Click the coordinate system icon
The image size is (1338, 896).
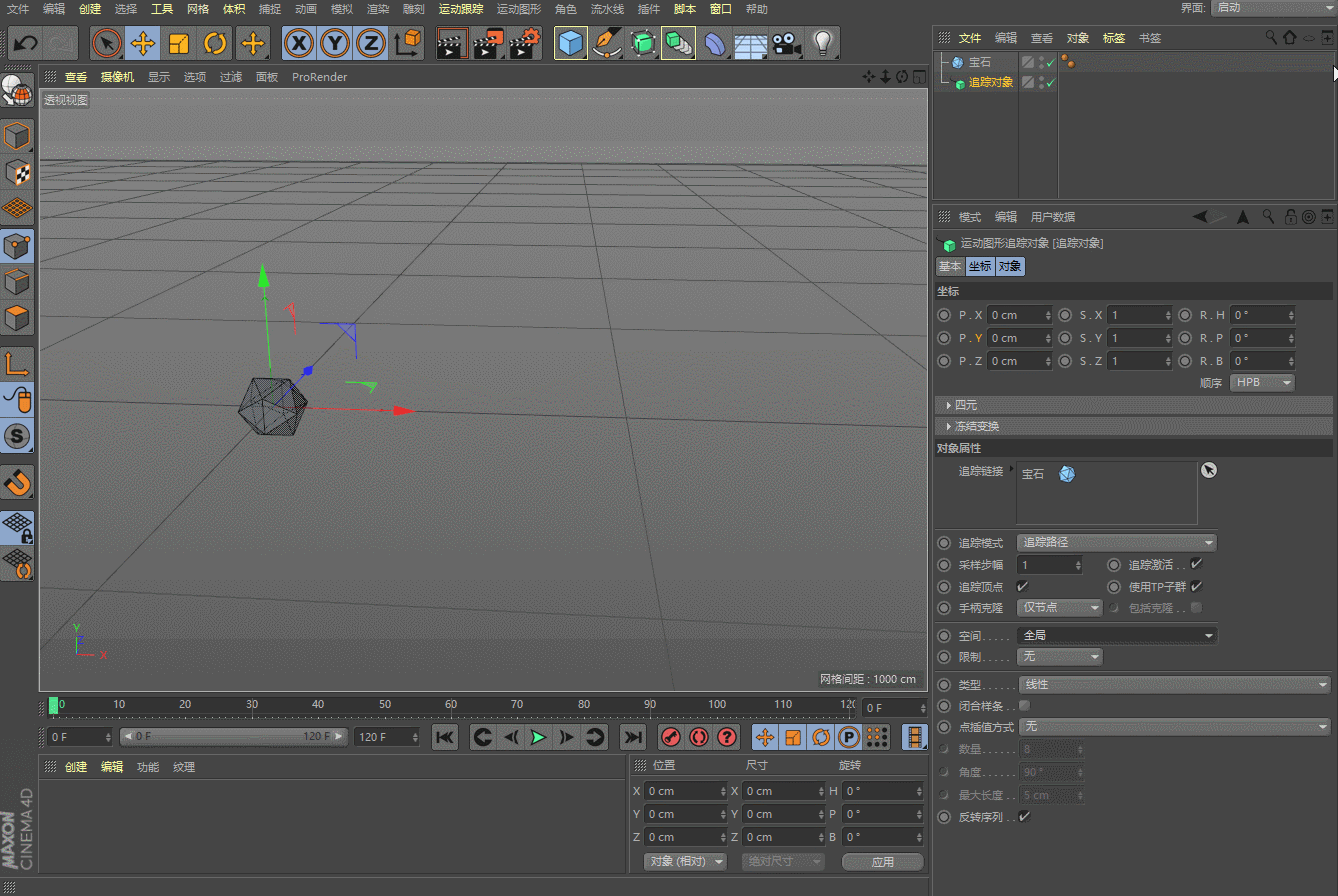(x=408, y=43)
